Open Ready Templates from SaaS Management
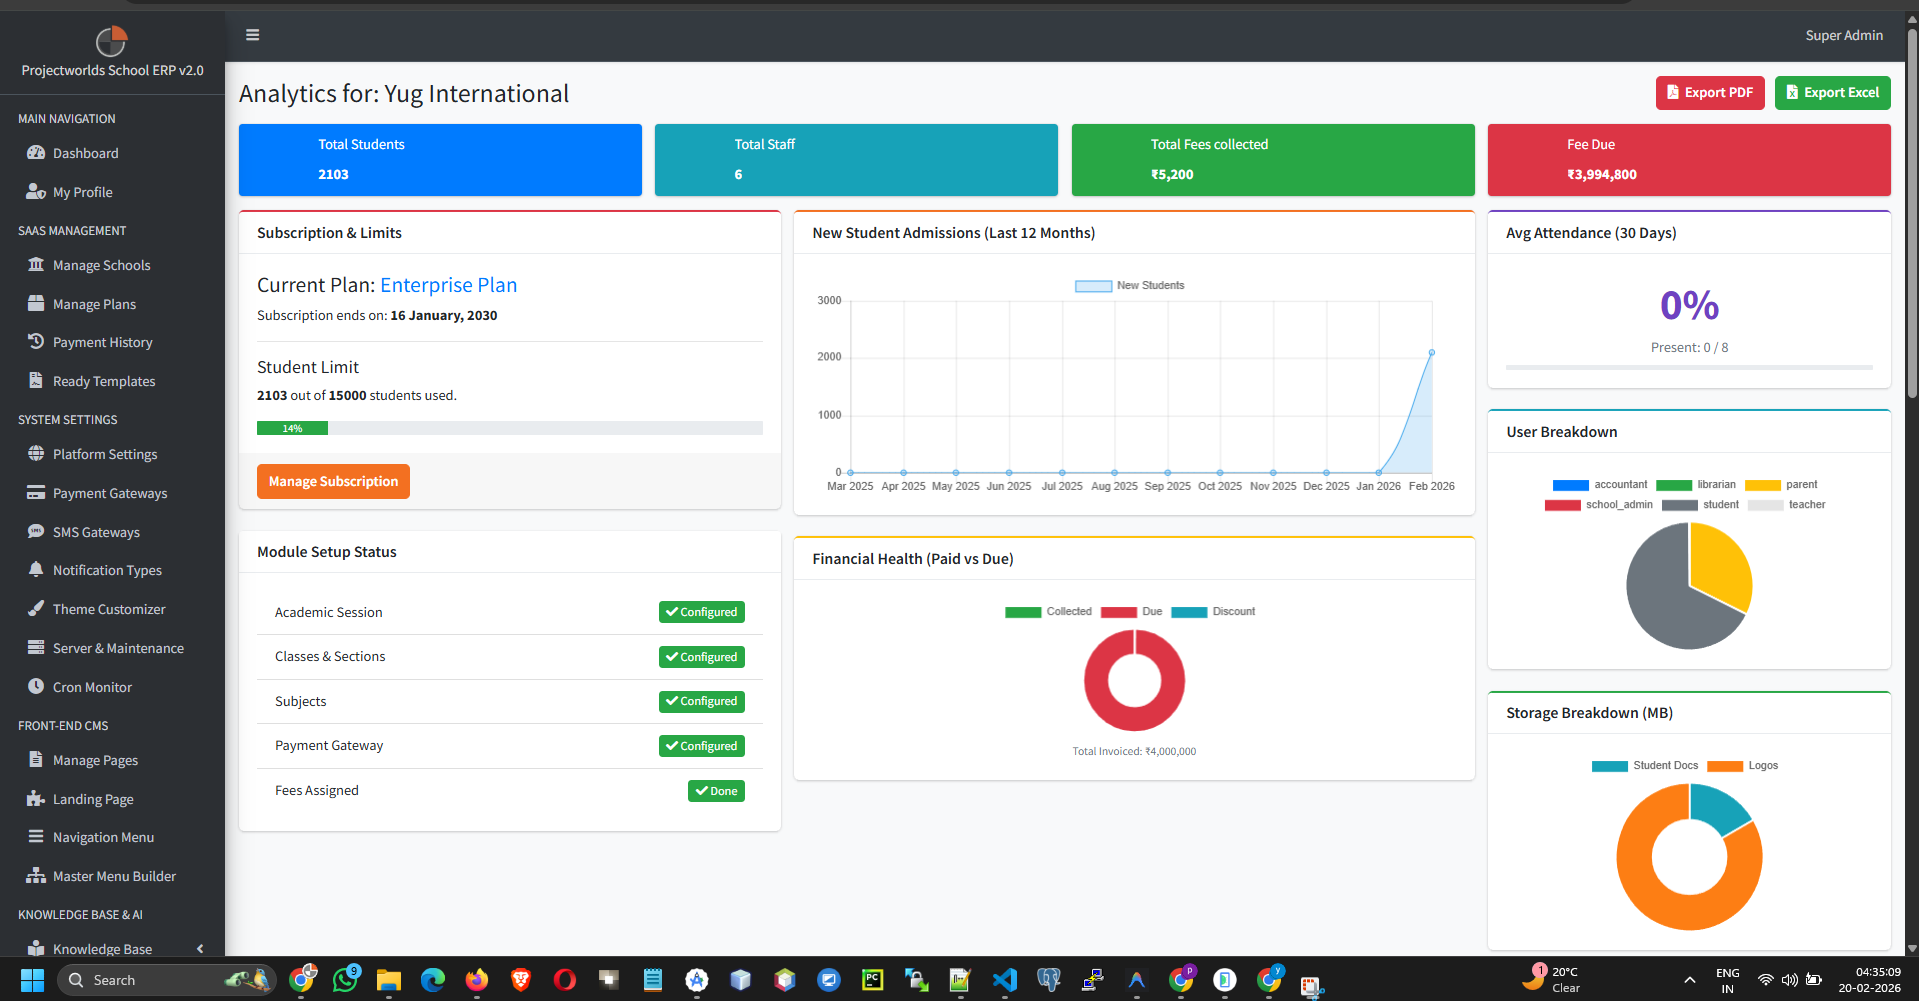This screenshot has width=1919, height=1001. (x=104, y=381)
